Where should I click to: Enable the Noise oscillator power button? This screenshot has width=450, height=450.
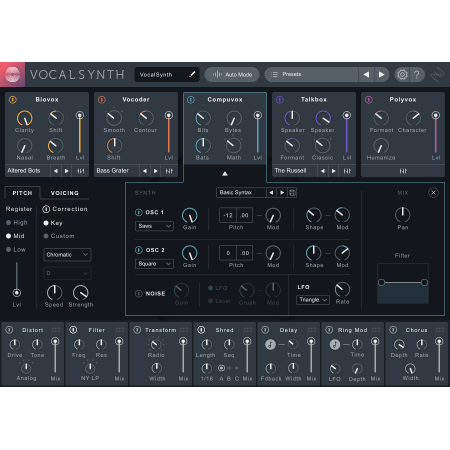click(x=138, y=294)
